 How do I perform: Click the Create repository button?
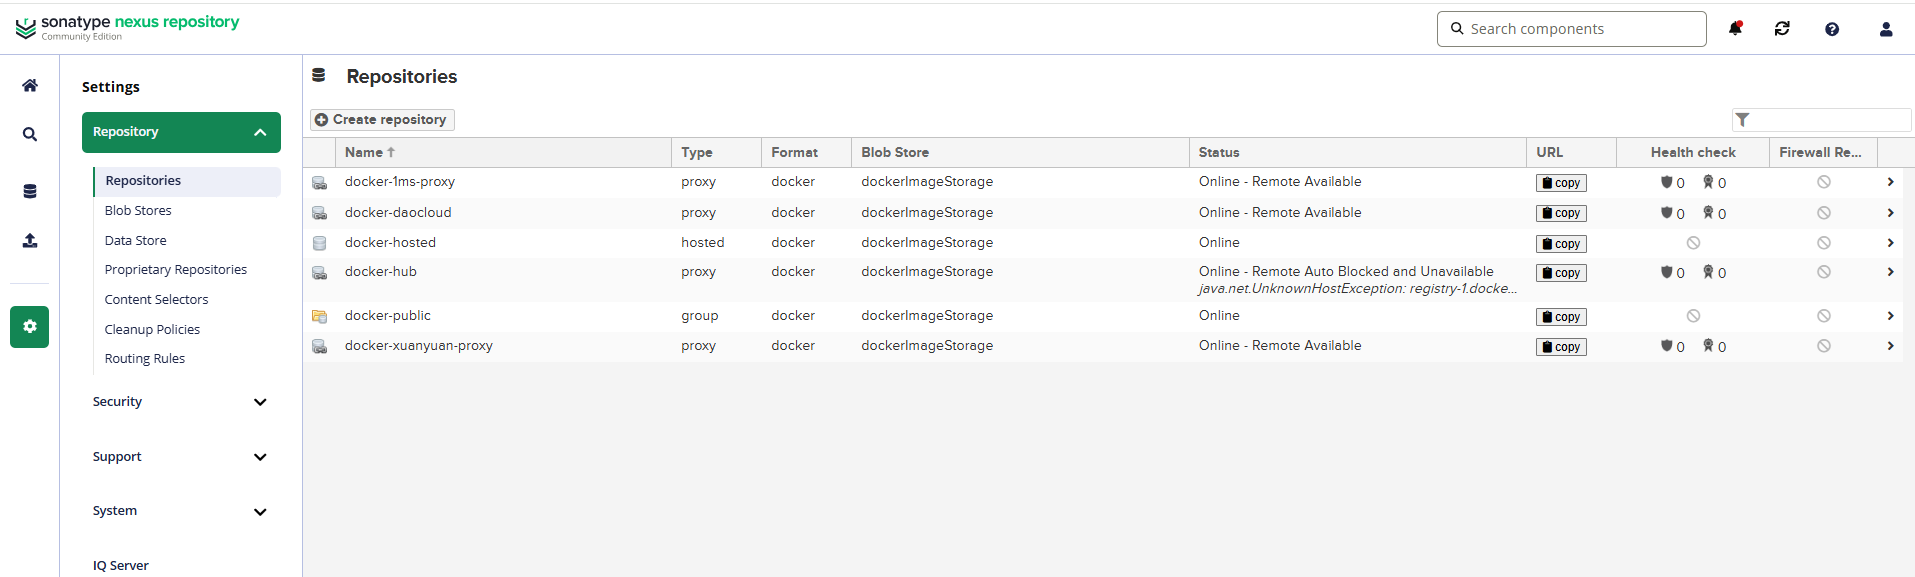(x=382, y=120)
